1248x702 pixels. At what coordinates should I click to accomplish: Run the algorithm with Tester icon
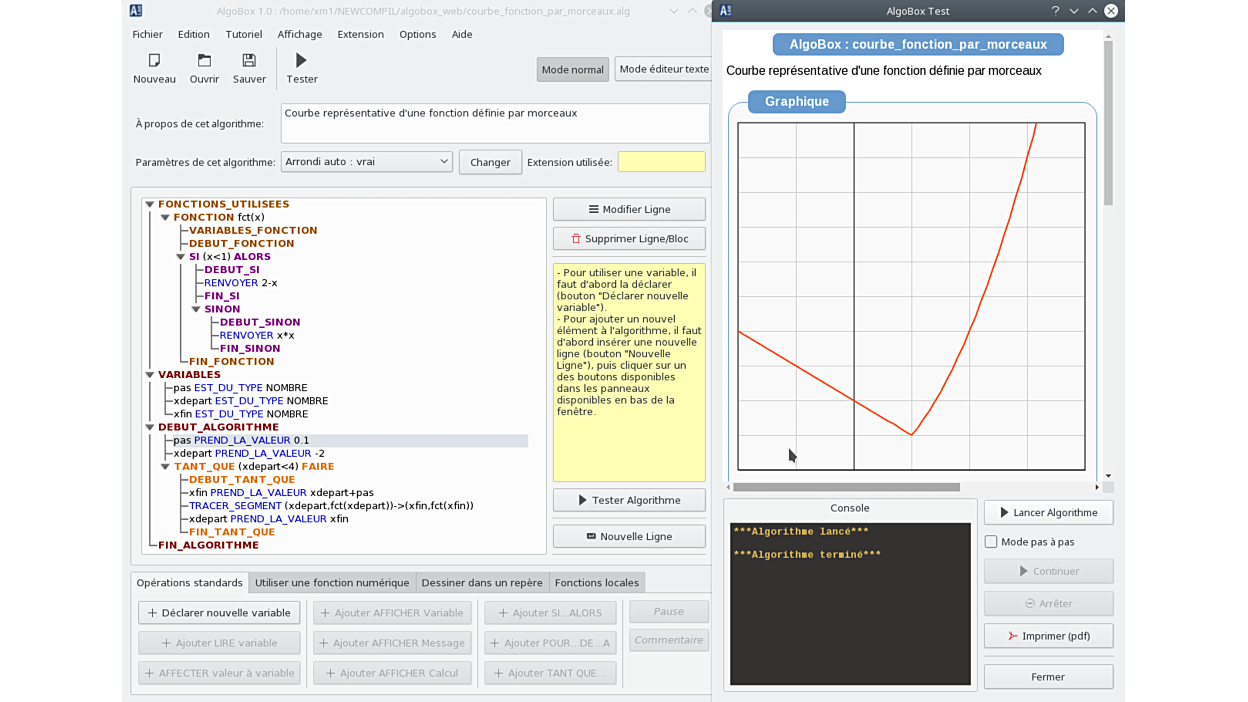coord(301,62)
